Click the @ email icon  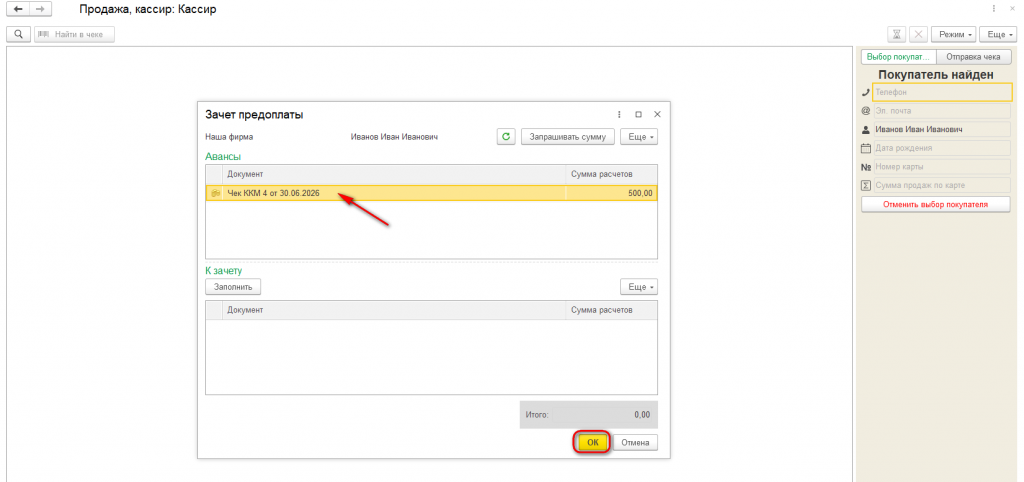tap(866, 111)
